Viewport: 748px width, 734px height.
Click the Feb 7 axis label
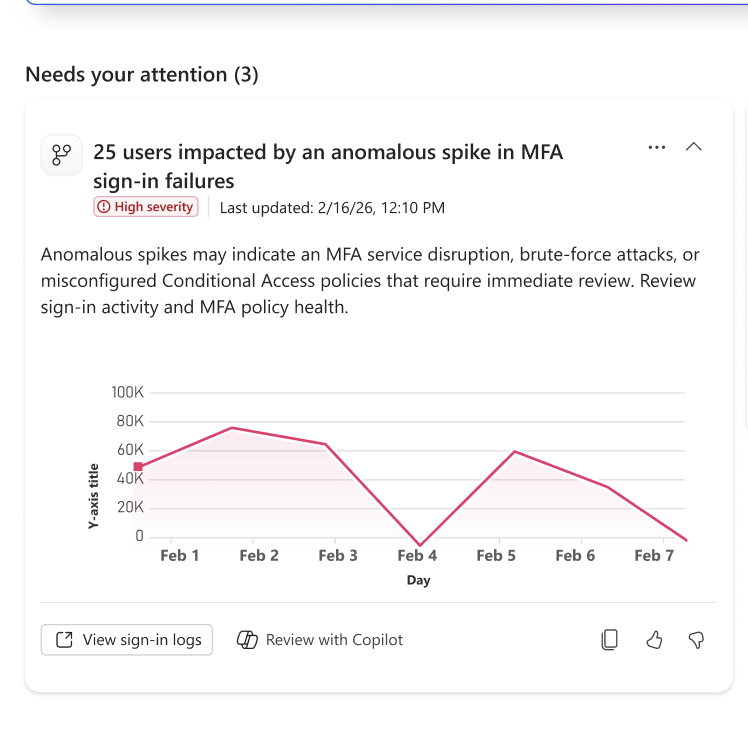654,556
